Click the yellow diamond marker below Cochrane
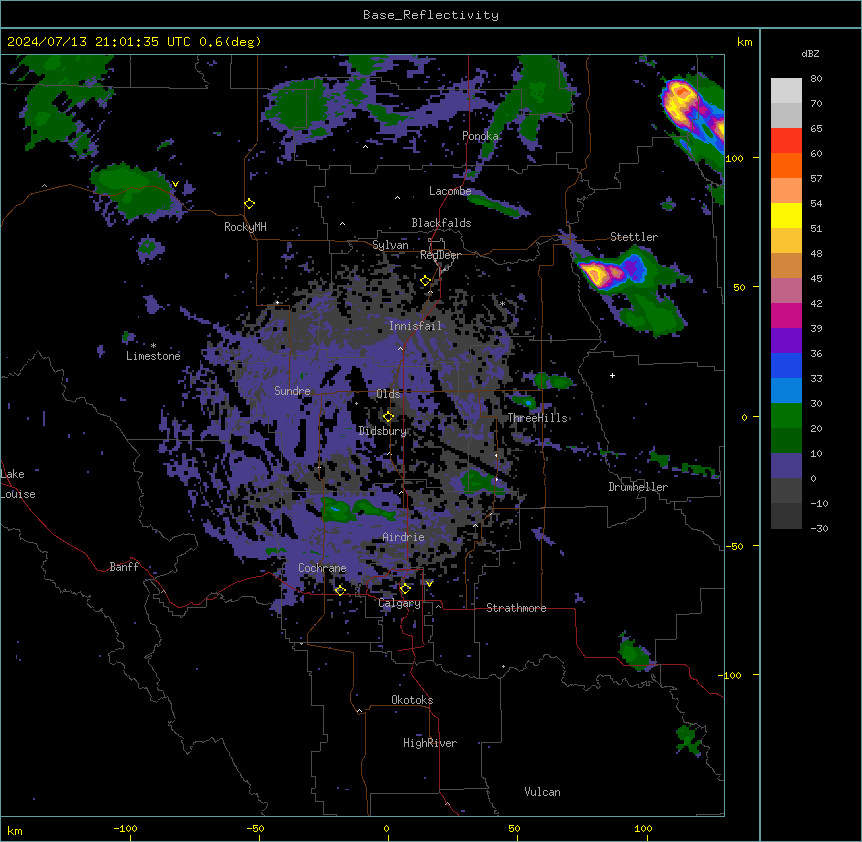This screenshot has width=862, height=842. 340,591
